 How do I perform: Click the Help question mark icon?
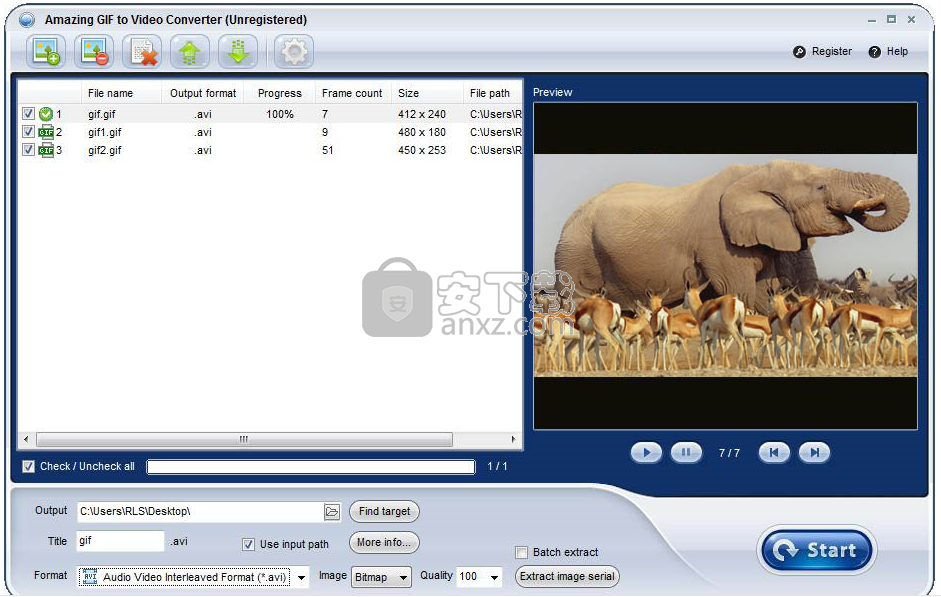(874, 52)
